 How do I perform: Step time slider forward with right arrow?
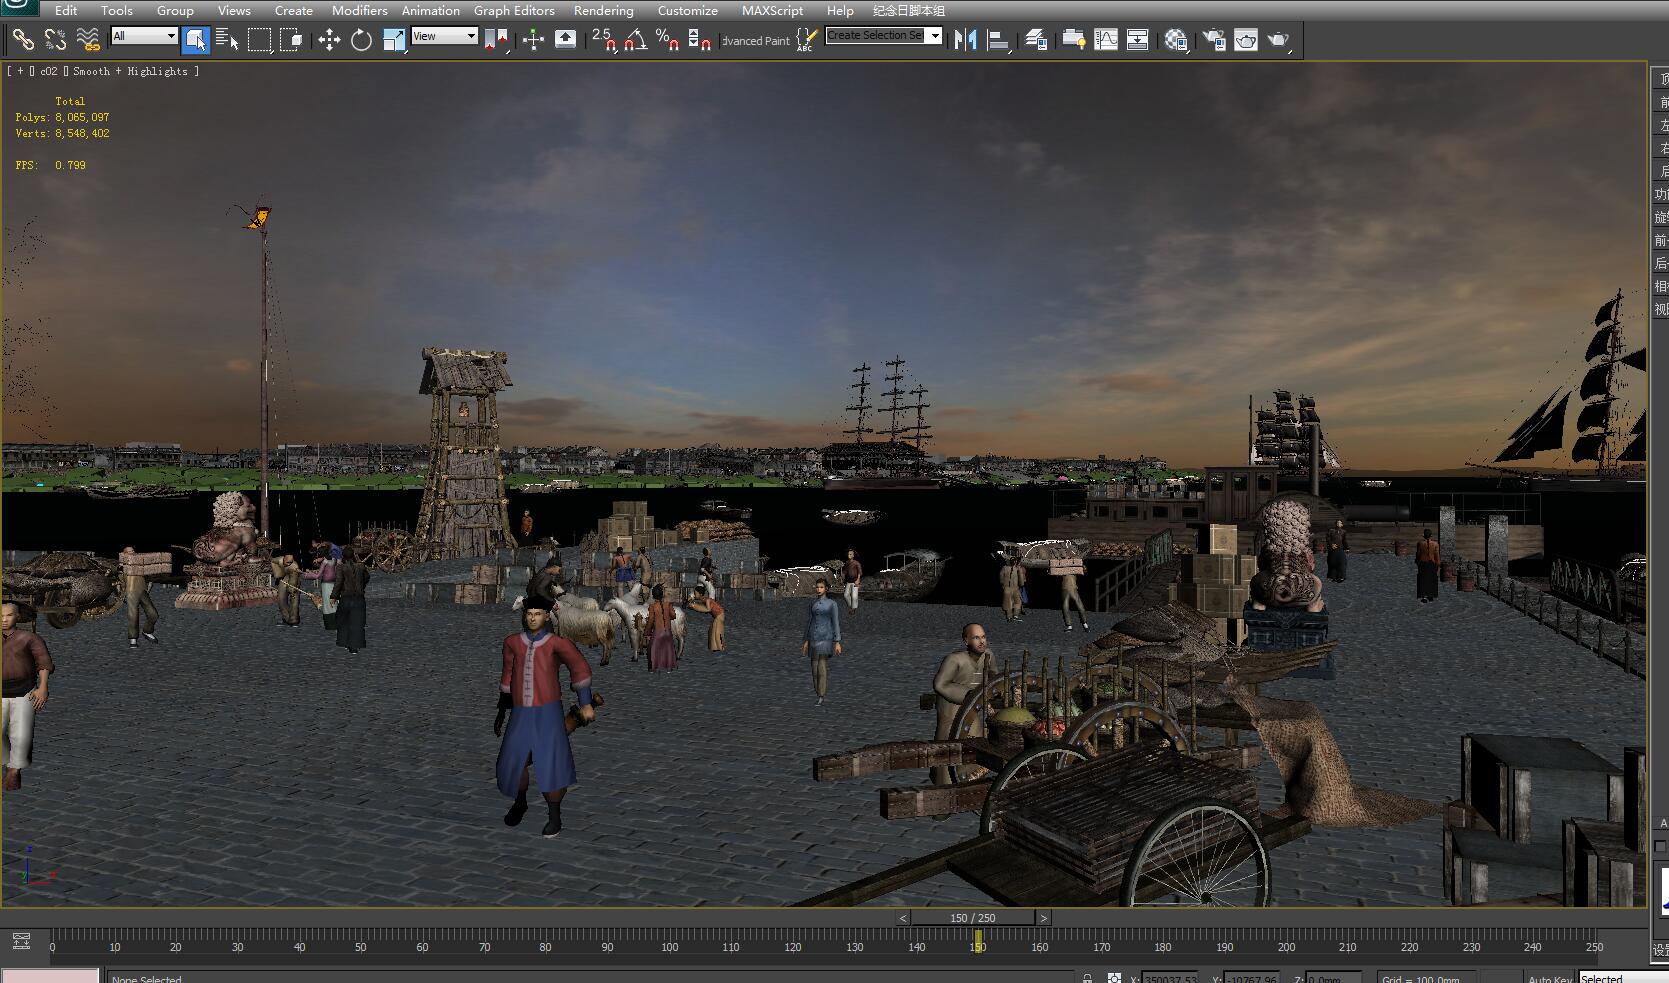[1044, 918]
